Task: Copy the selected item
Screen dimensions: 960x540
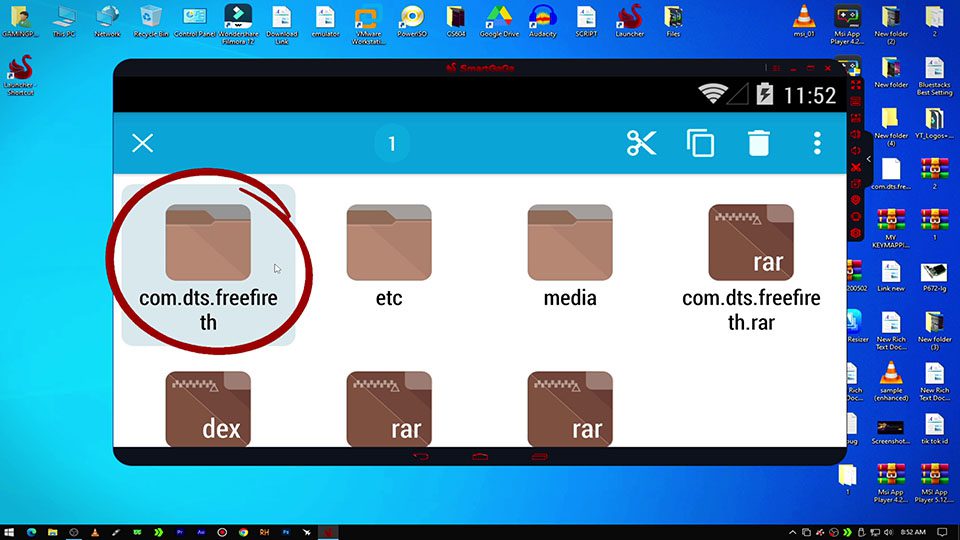Action: pos(700,144)
